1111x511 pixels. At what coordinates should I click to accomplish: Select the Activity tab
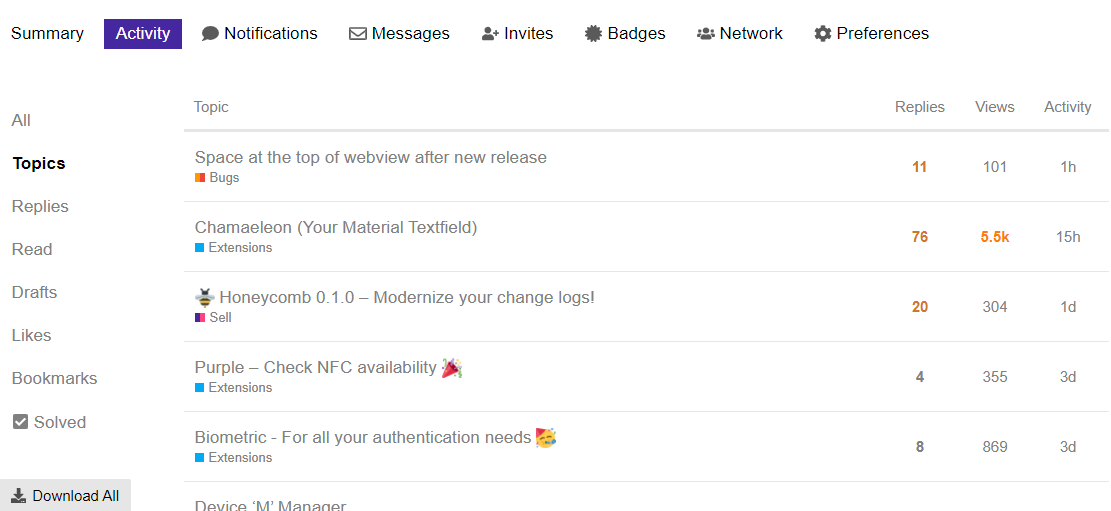[x=143, y=34]
